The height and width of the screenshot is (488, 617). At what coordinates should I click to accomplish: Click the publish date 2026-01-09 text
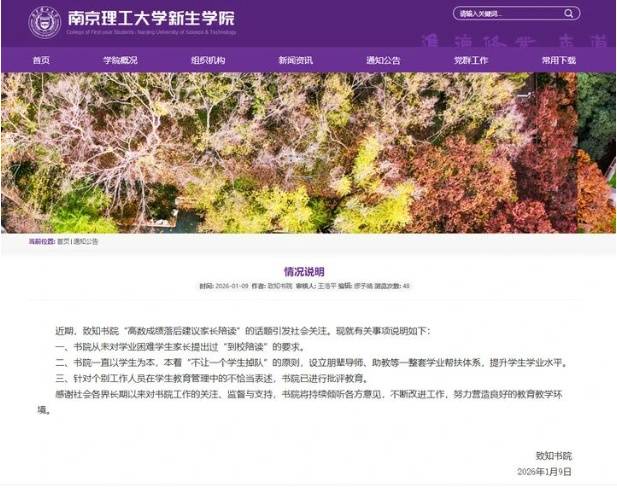[232, 286]
